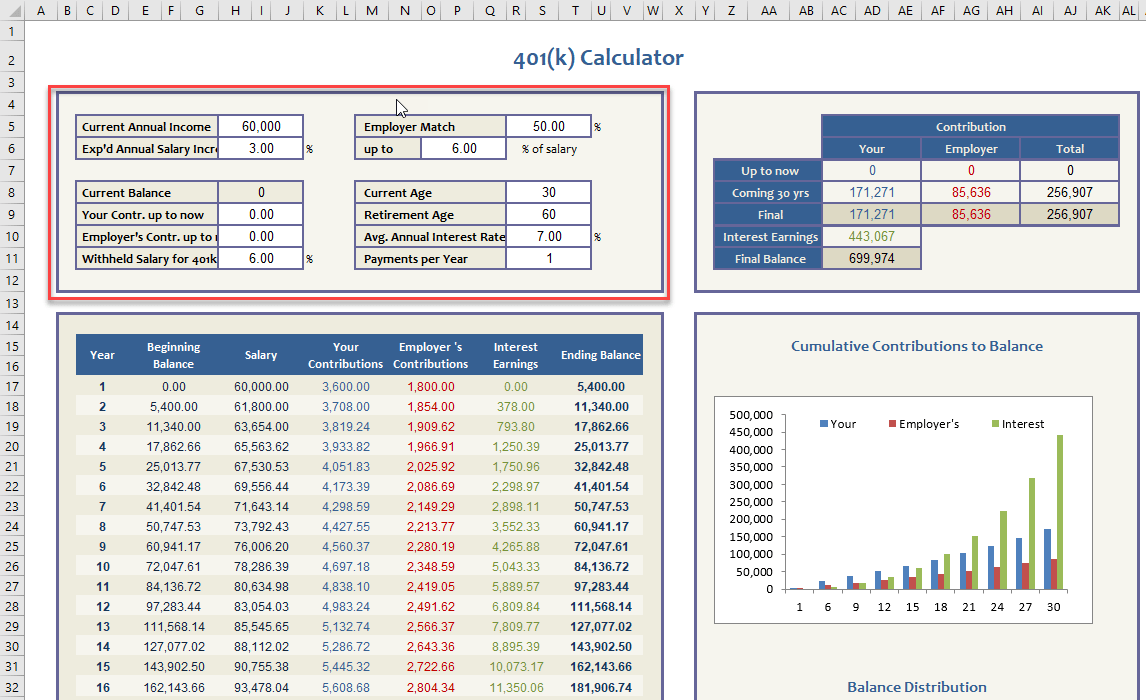
Task: Click the '401(k) Calculator' title text
Action: click(598, 58)
